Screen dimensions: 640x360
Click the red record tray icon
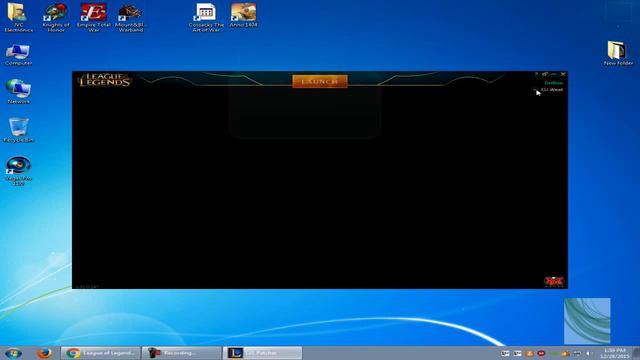[x=541, y=353]
